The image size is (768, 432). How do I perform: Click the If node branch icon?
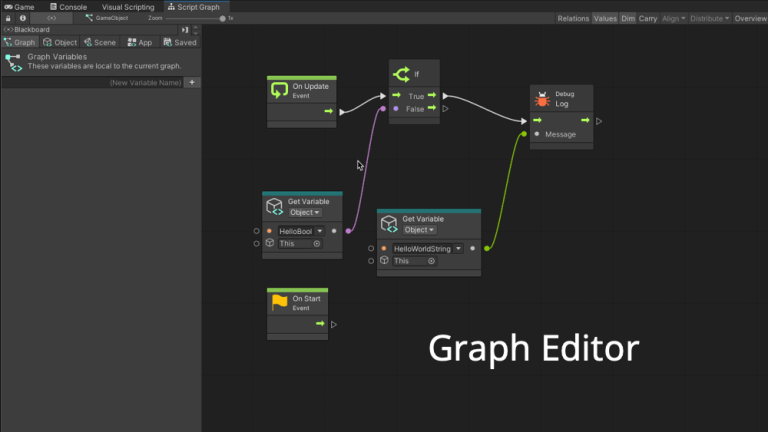click(403, 74)
